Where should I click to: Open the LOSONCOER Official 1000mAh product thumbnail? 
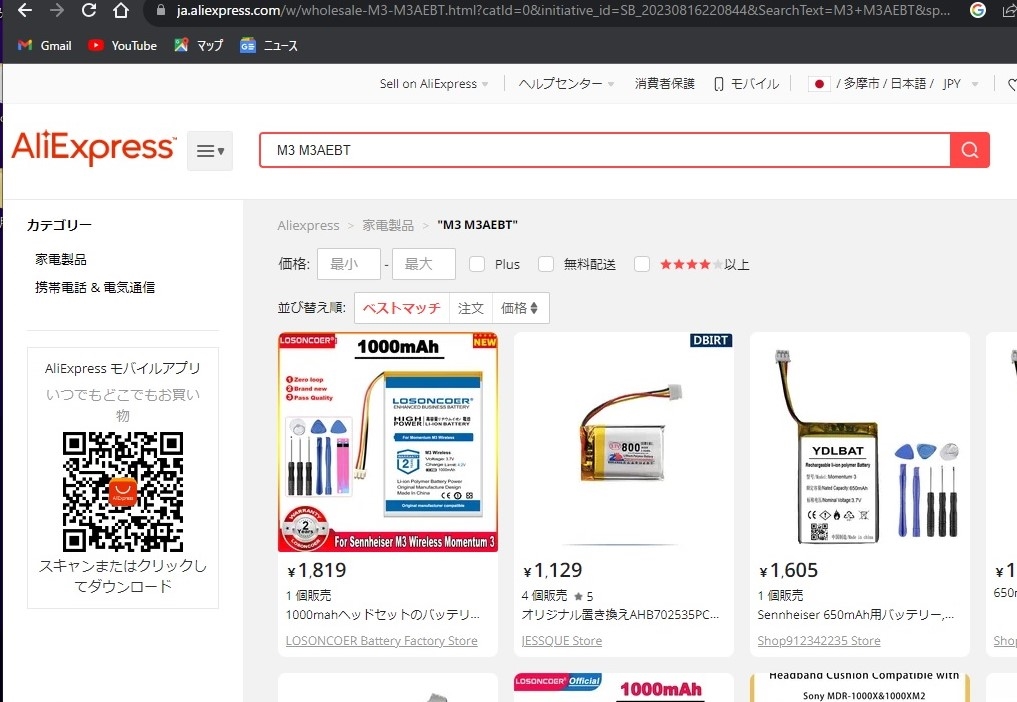pos(624,688)
